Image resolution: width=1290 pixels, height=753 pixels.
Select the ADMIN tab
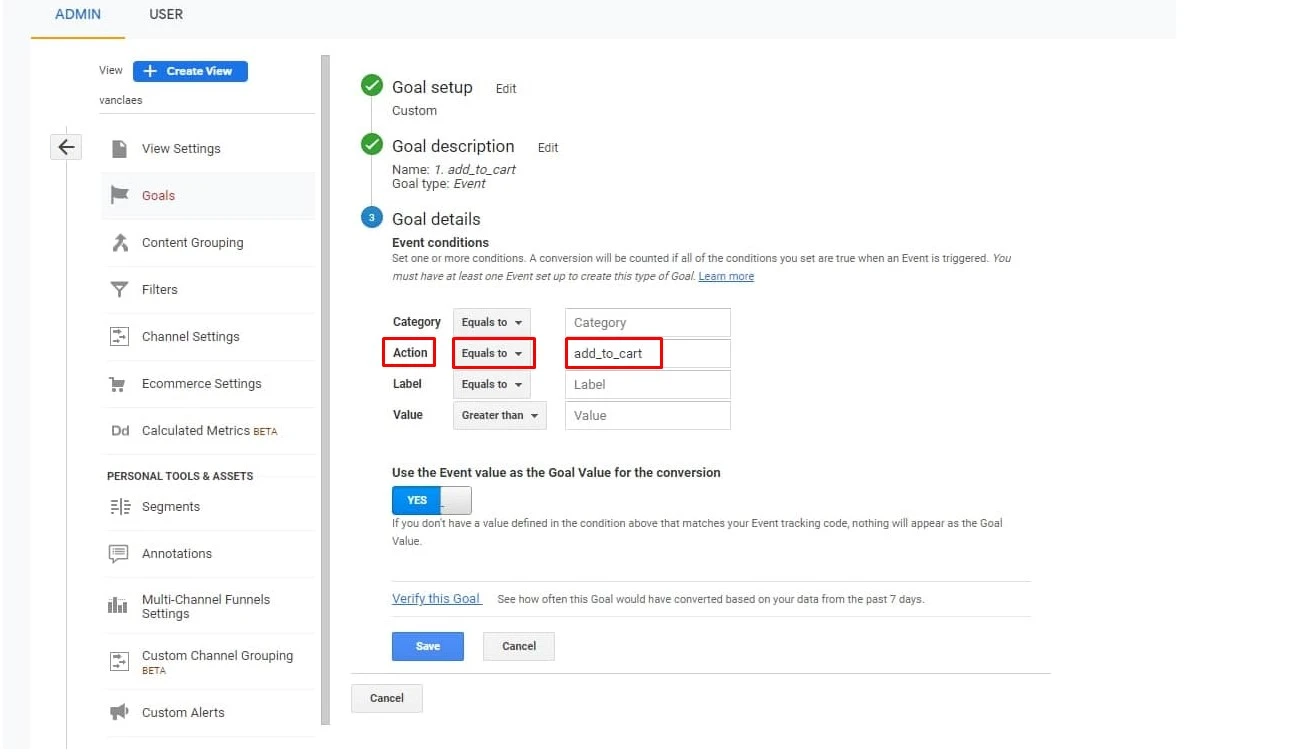point(77,14)
